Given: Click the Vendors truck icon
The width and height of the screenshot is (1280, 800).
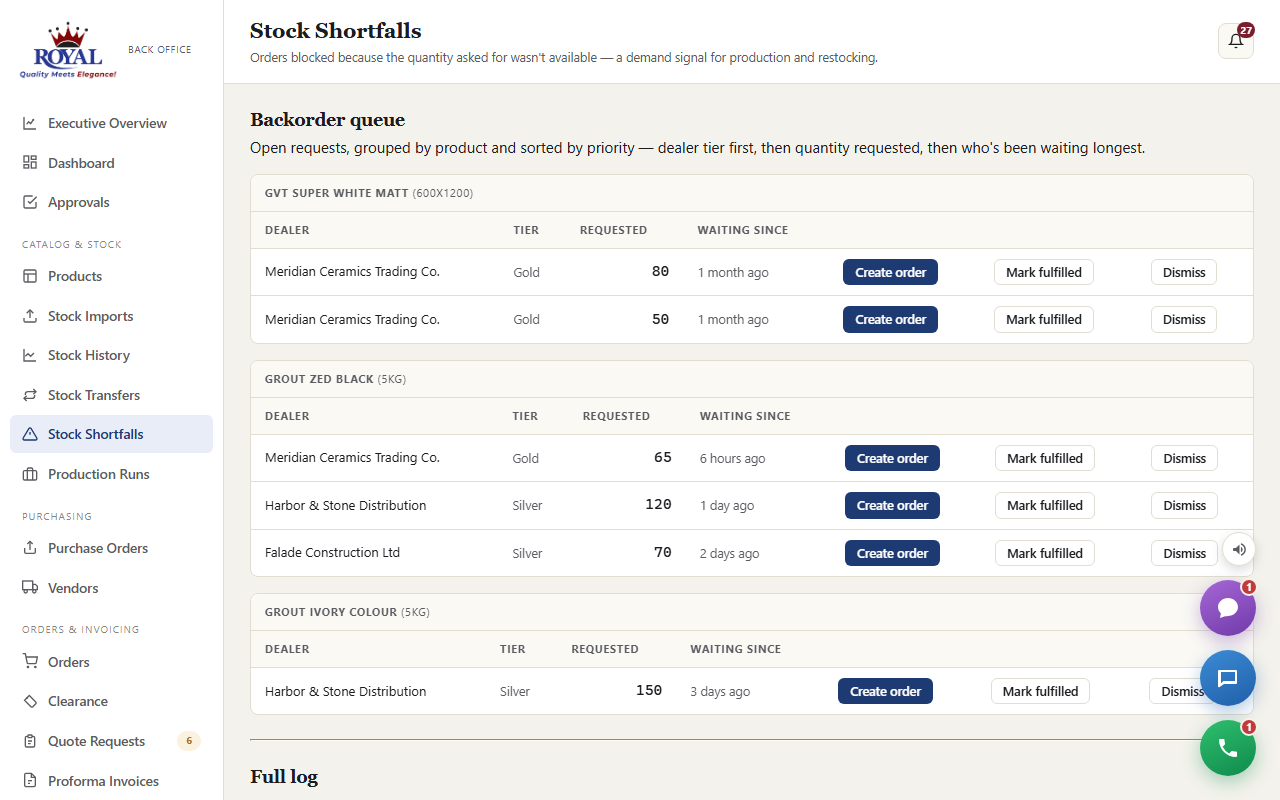Looking at the screenshot, I should (30, 588).
